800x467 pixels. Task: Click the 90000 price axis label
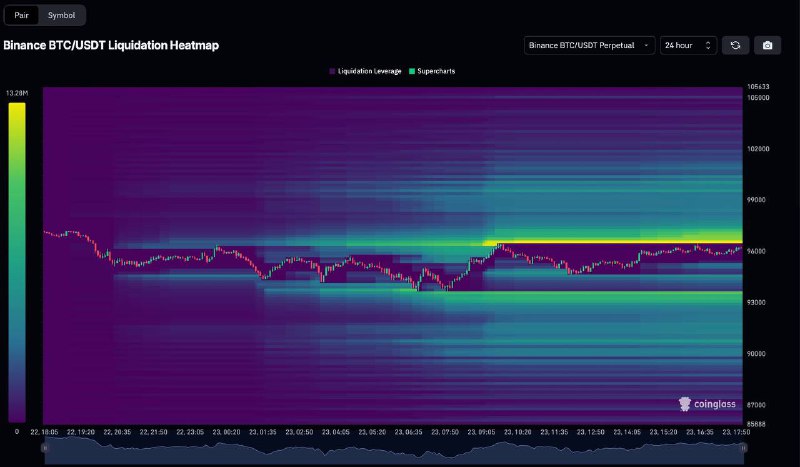tap(756, 353)
